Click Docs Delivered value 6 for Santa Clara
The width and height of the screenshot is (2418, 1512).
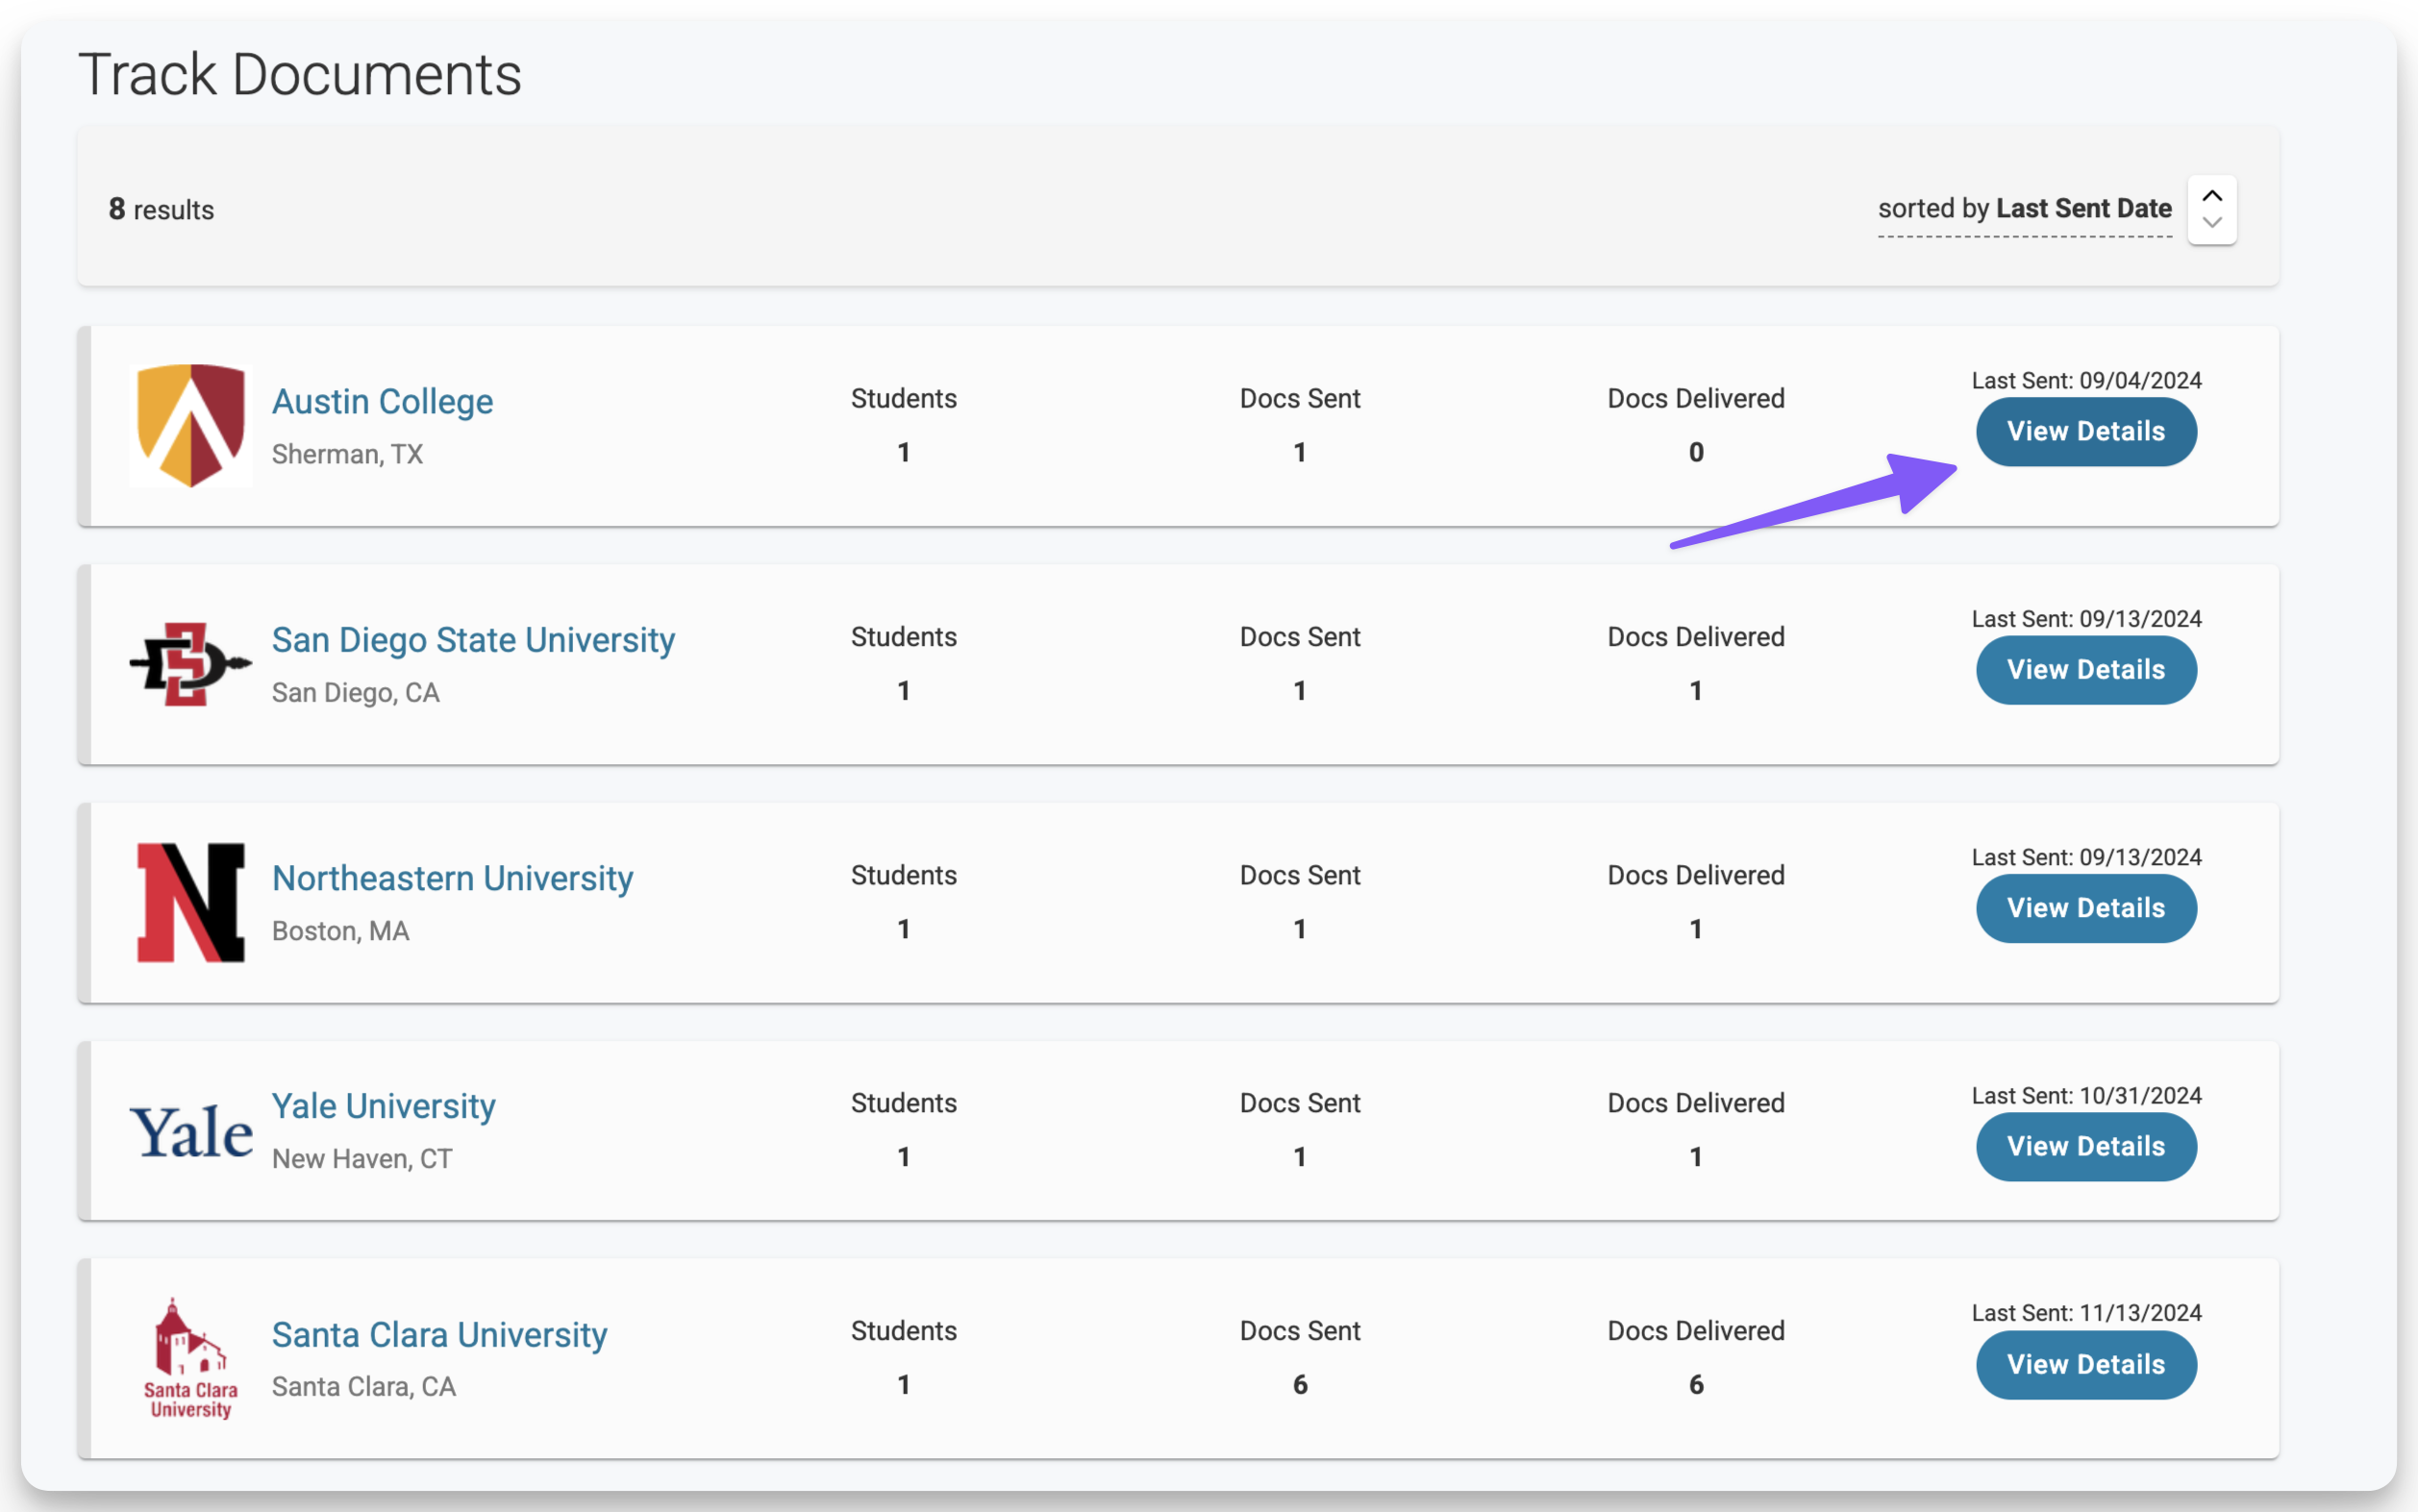1696,1385
